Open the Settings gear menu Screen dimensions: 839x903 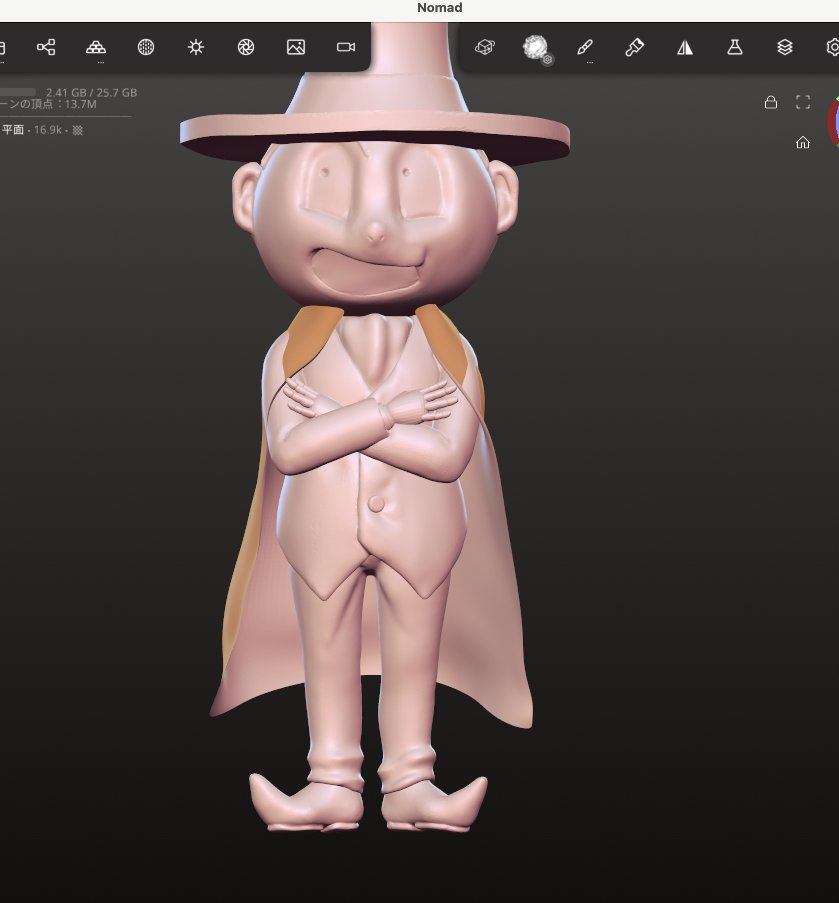(x=833, y=47)
